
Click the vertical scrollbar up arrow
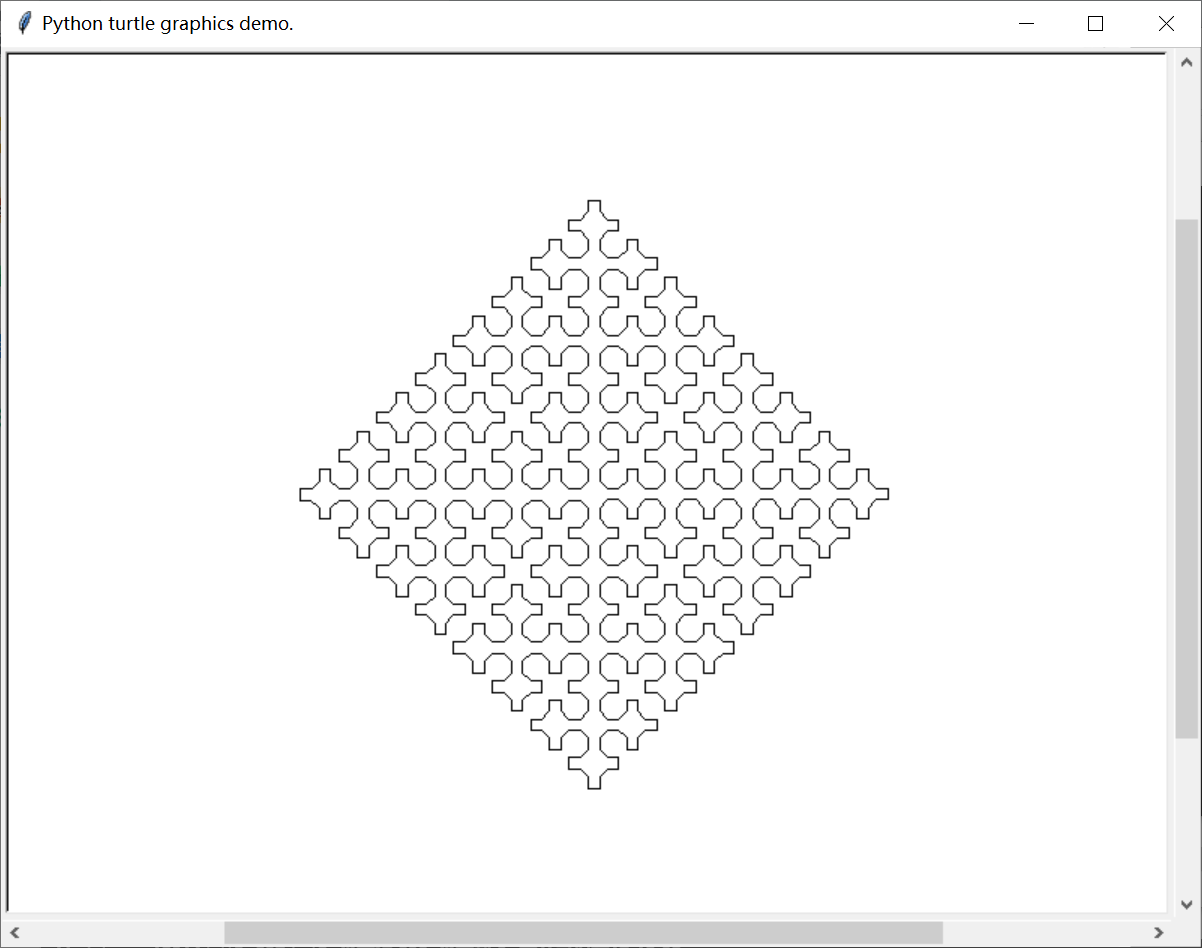[1186, 62]
